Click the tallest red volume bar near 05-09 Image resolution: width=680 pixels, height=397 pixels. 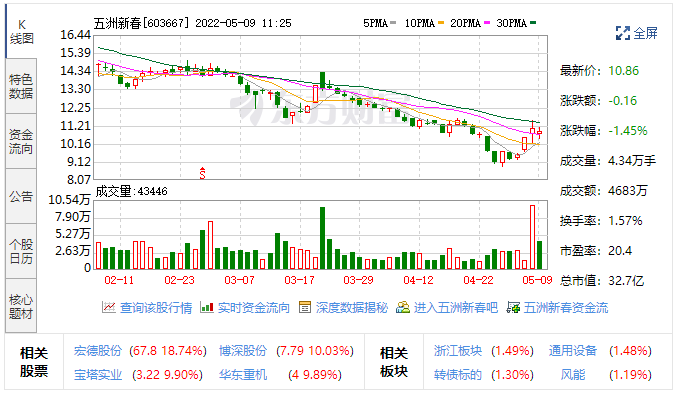click(x=532, y=237)
